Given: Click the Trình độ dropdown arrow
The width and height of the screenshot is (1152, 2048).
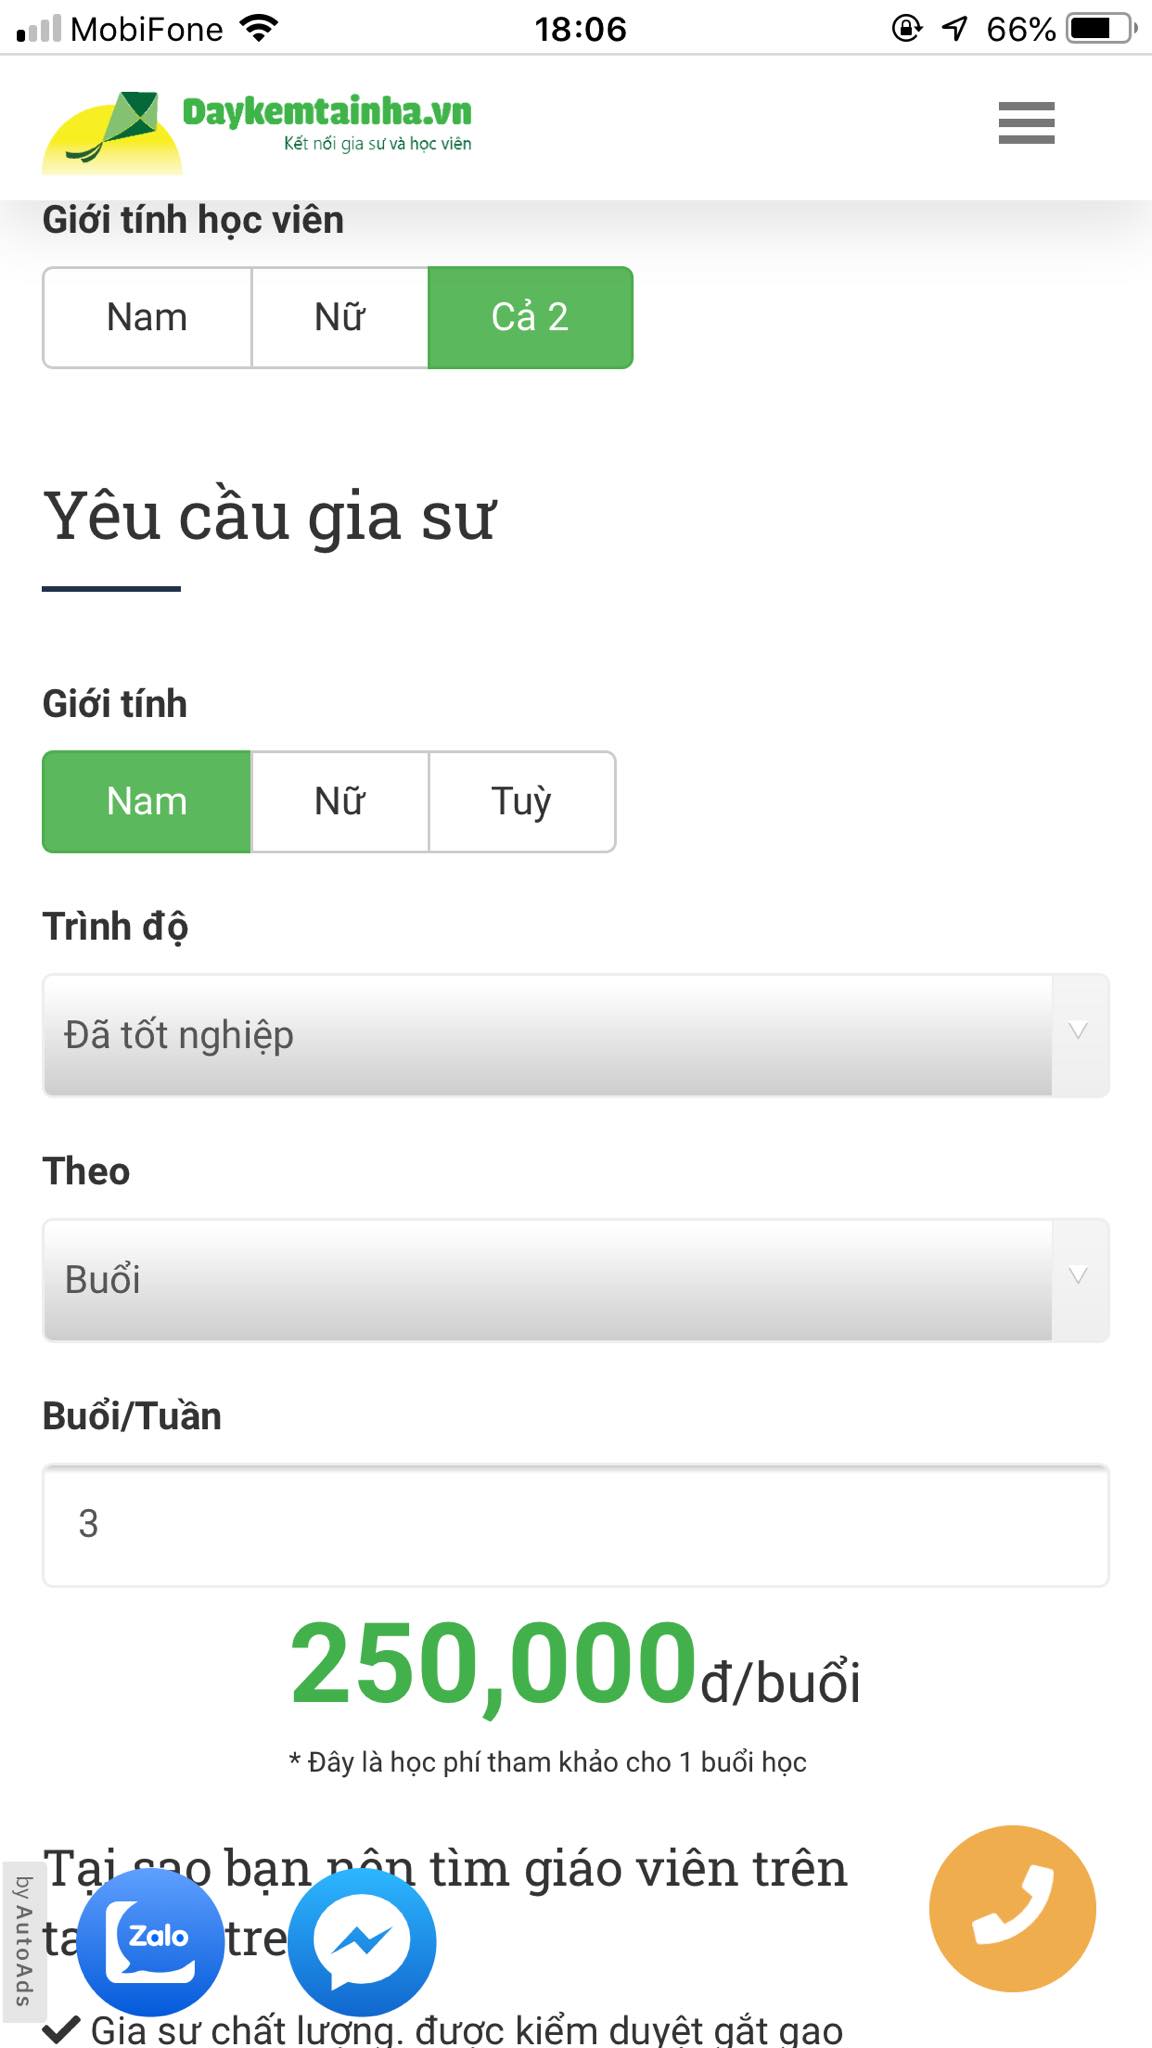Looking at the screenshot, I should click(1078, 1032).
